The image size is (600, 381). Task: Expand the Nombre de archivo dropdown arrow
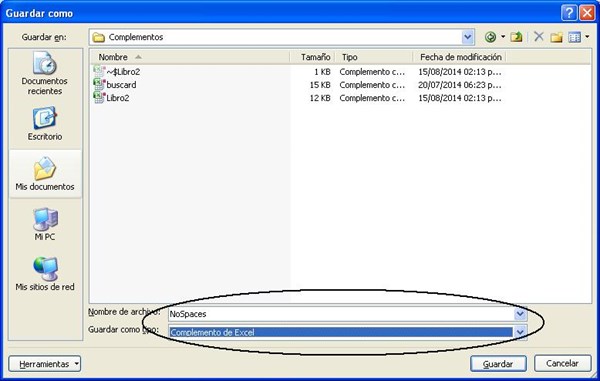pyautogui.click(x=520, y=314)
